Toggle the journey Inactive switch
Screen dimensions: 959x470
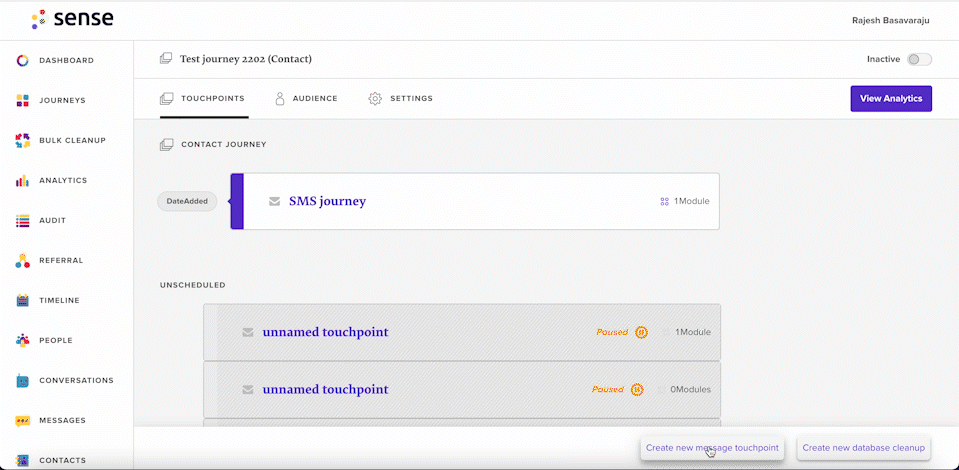coord(919,59)
